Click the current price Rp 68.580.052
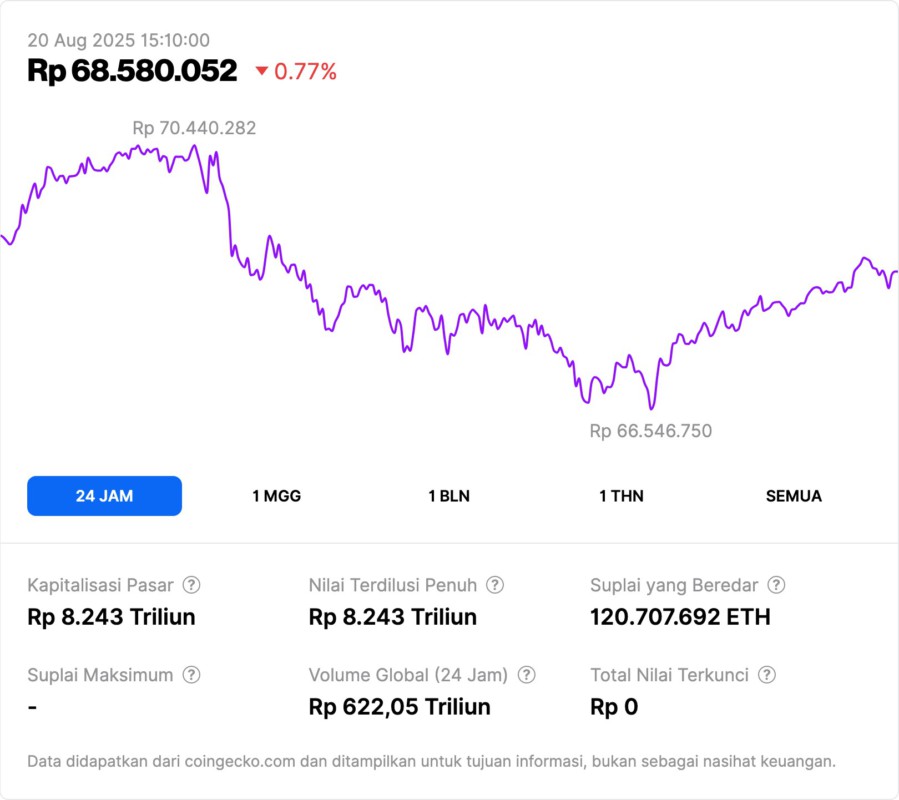The width and height of the screenshot is (899, 800). [x=132, y=71]
